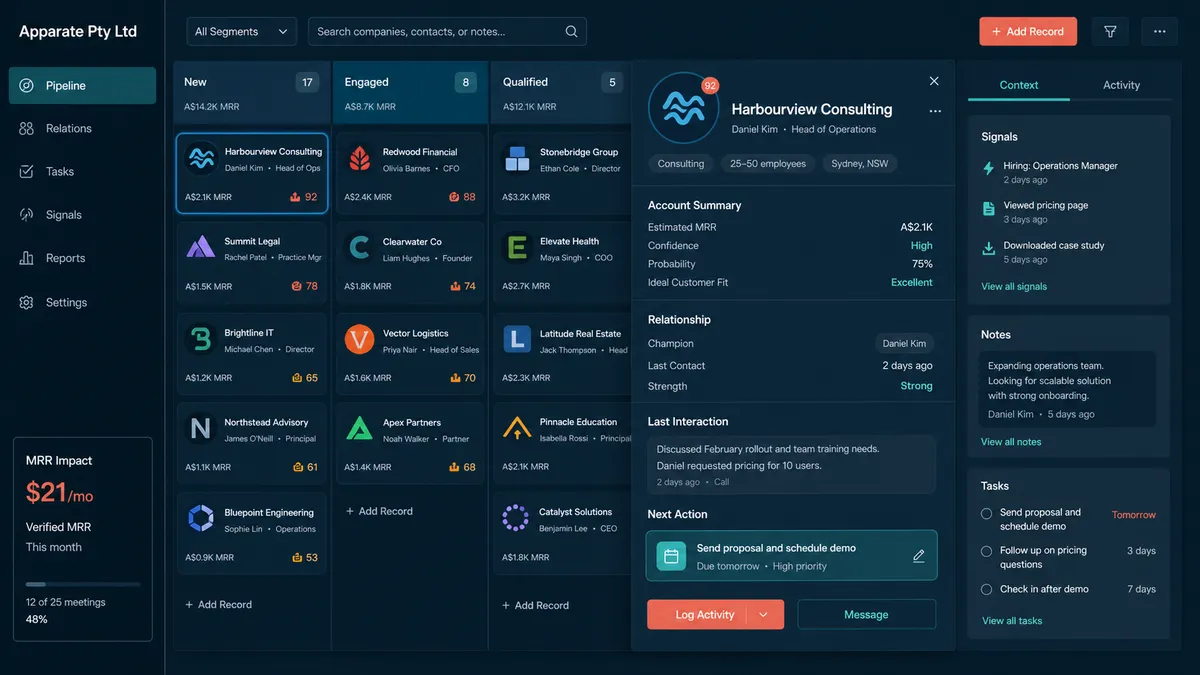Click the search companies input field
Viewport: 1200px width, 675px height.
pyautogui.click(x=447, y=32)
